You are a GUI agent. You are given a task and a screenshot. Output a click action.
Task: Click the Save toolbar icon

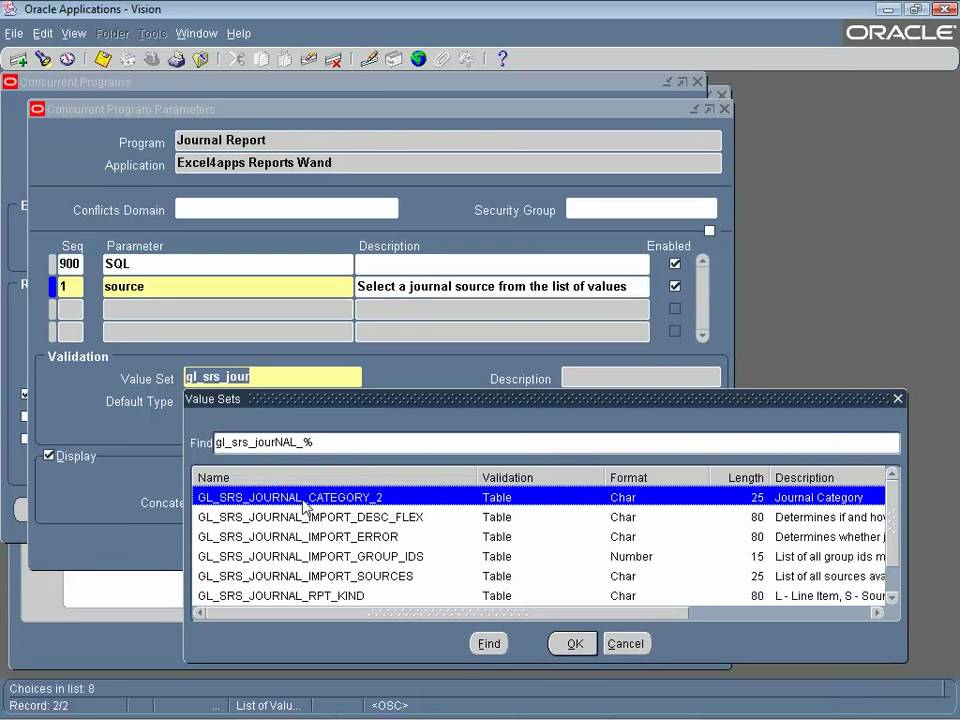click(103, 59)
